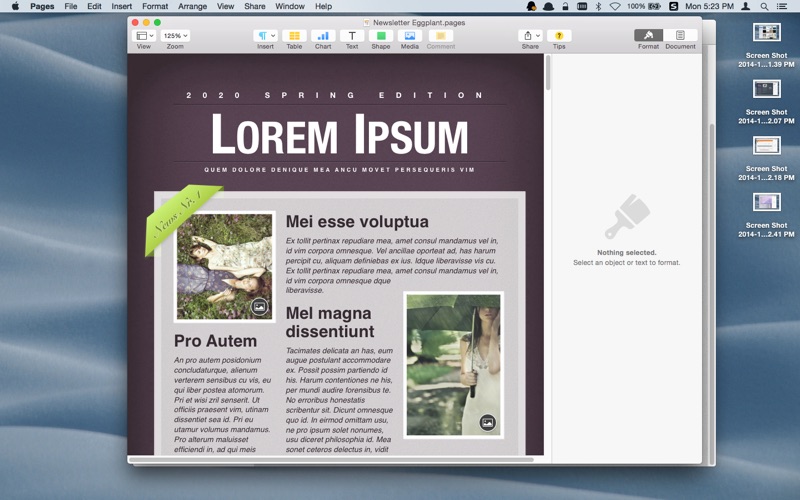Open the Arrange menu
The image size is (800, 500).
[192, 6]
